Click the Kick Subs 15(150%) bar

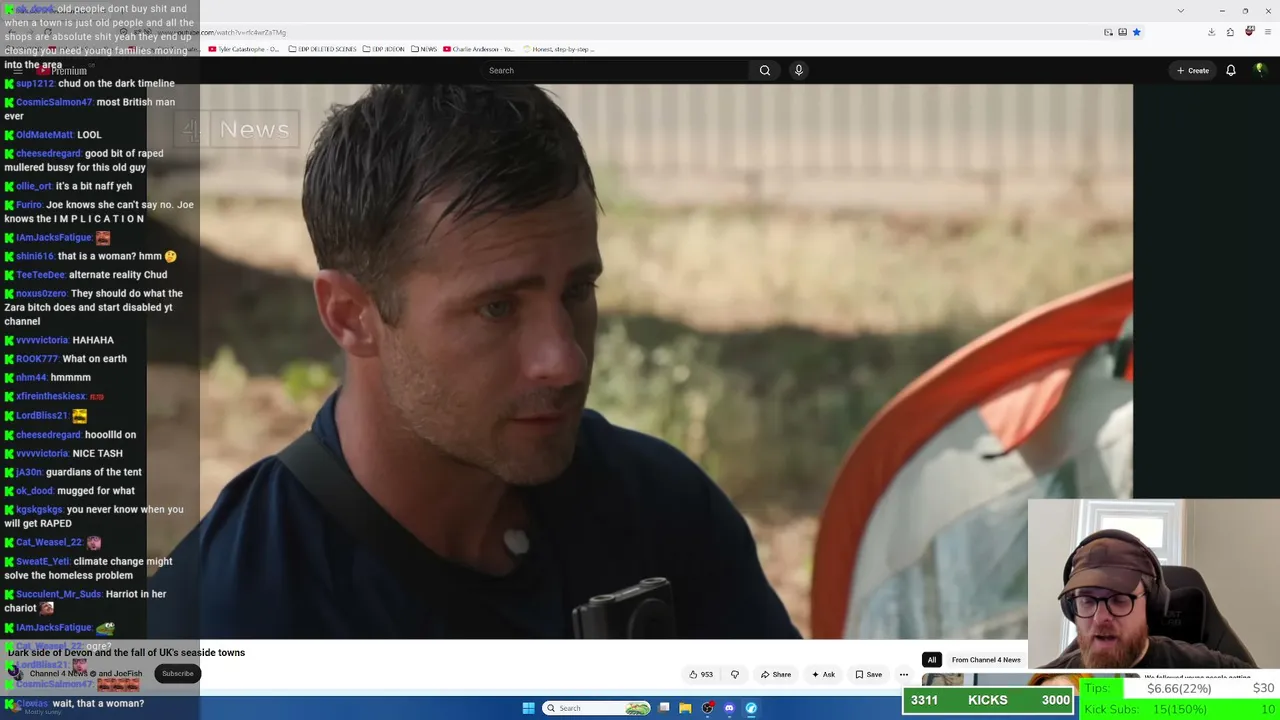(1180, 709)
